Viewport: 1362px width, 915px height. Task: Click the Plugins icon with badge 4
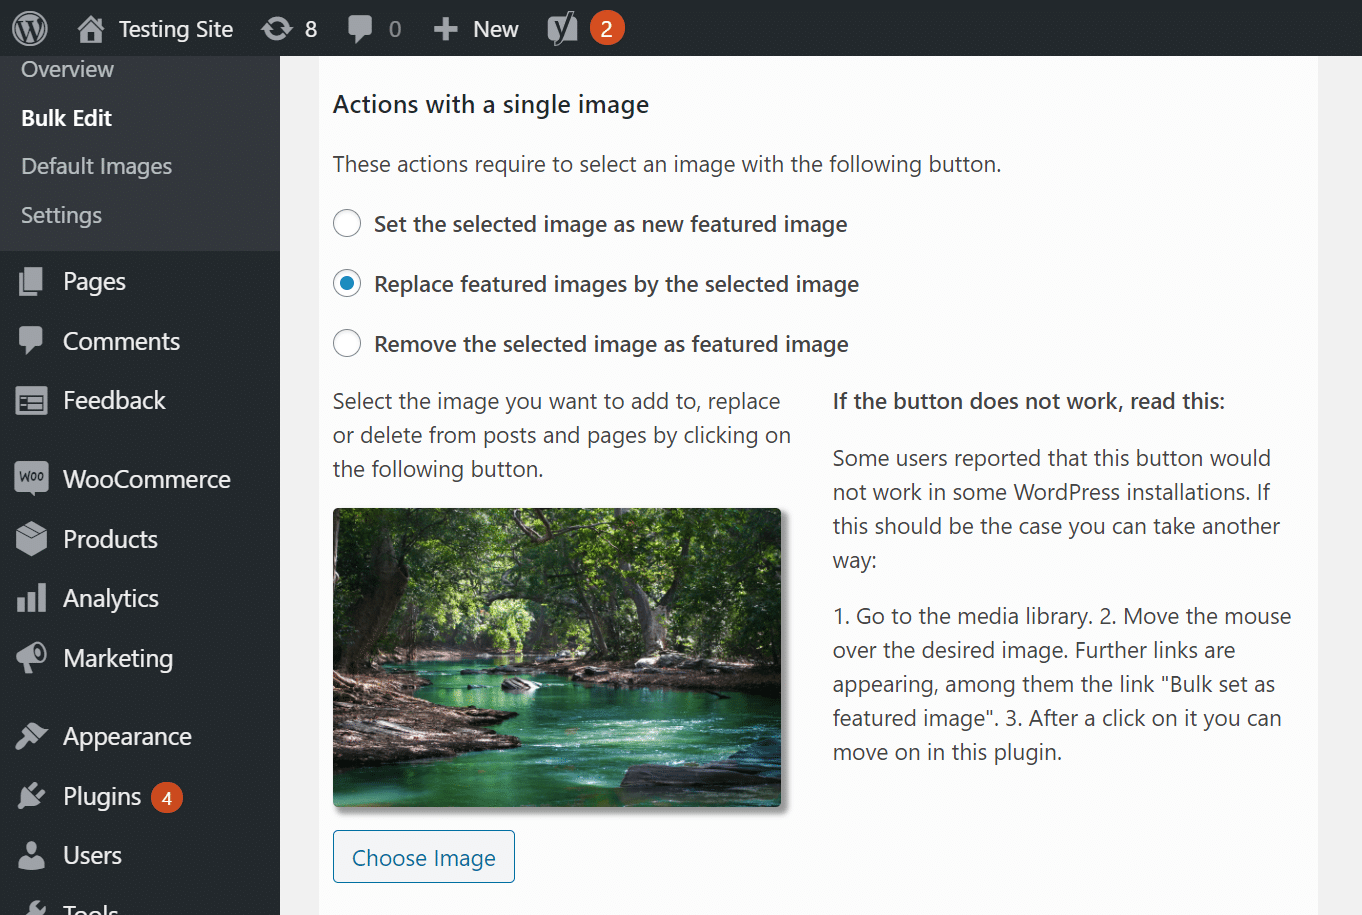(31, 796)
